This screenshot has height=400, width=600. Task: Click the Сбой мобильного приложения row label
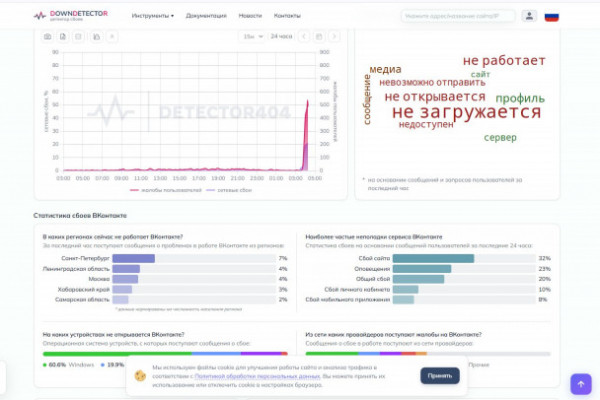coord(348,299)
